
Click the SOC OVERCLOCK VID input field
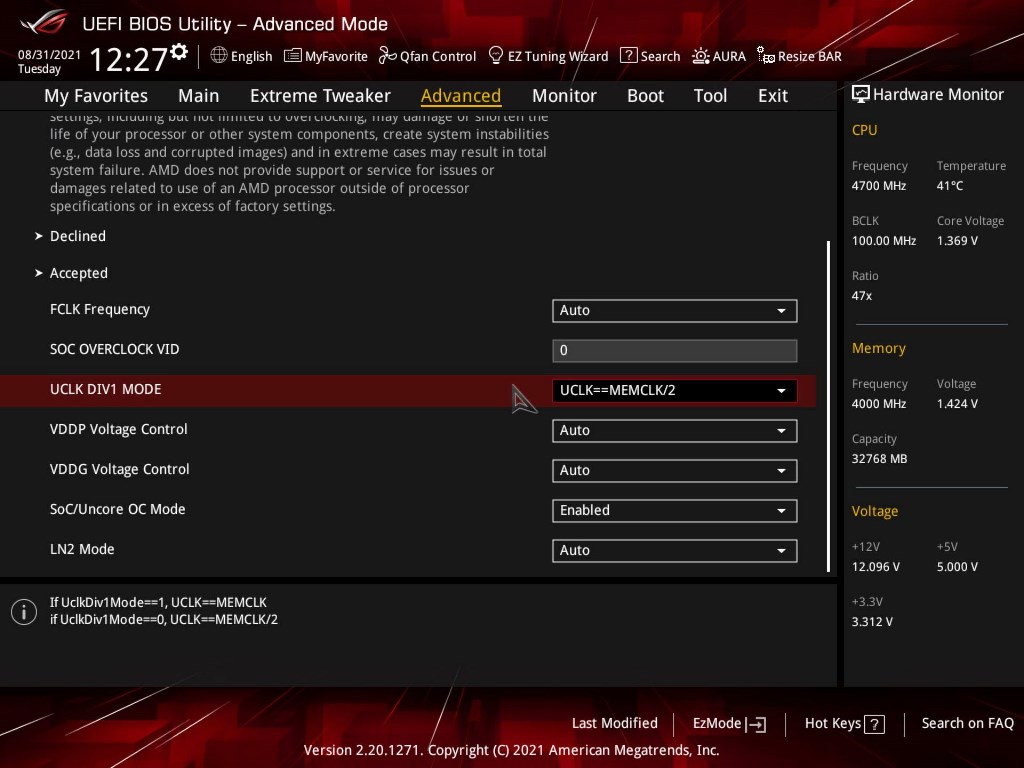675,351
